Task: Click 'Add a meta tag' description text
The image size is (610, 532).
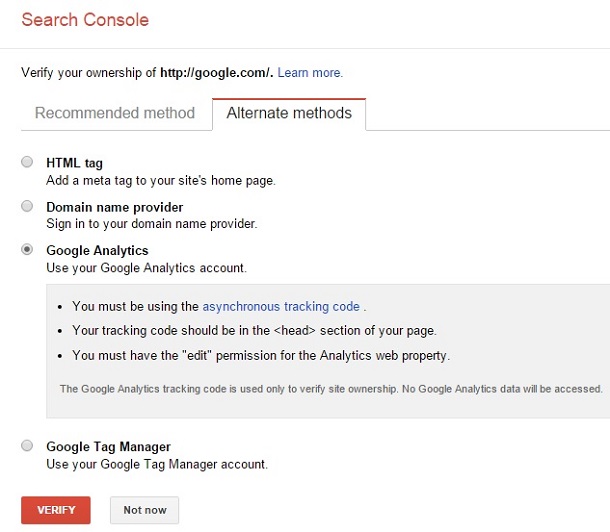Action: (160, 181)
